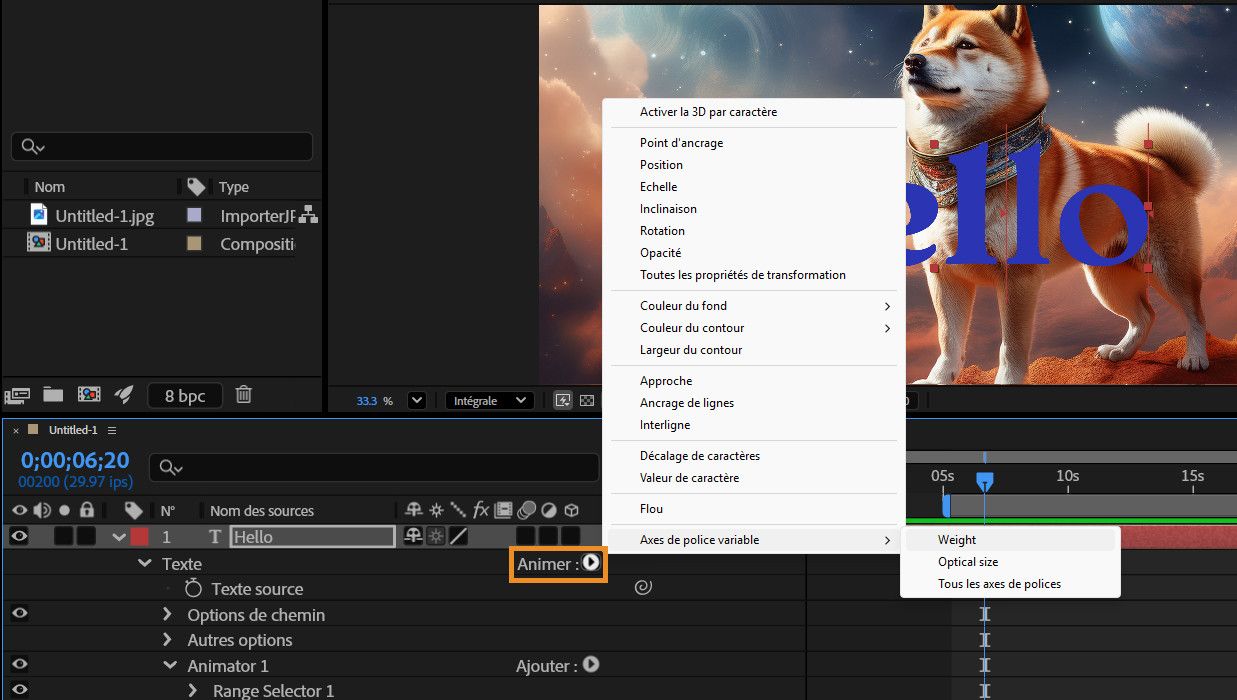Open the interpret footage icon in Project panel

tap(16, 395)
